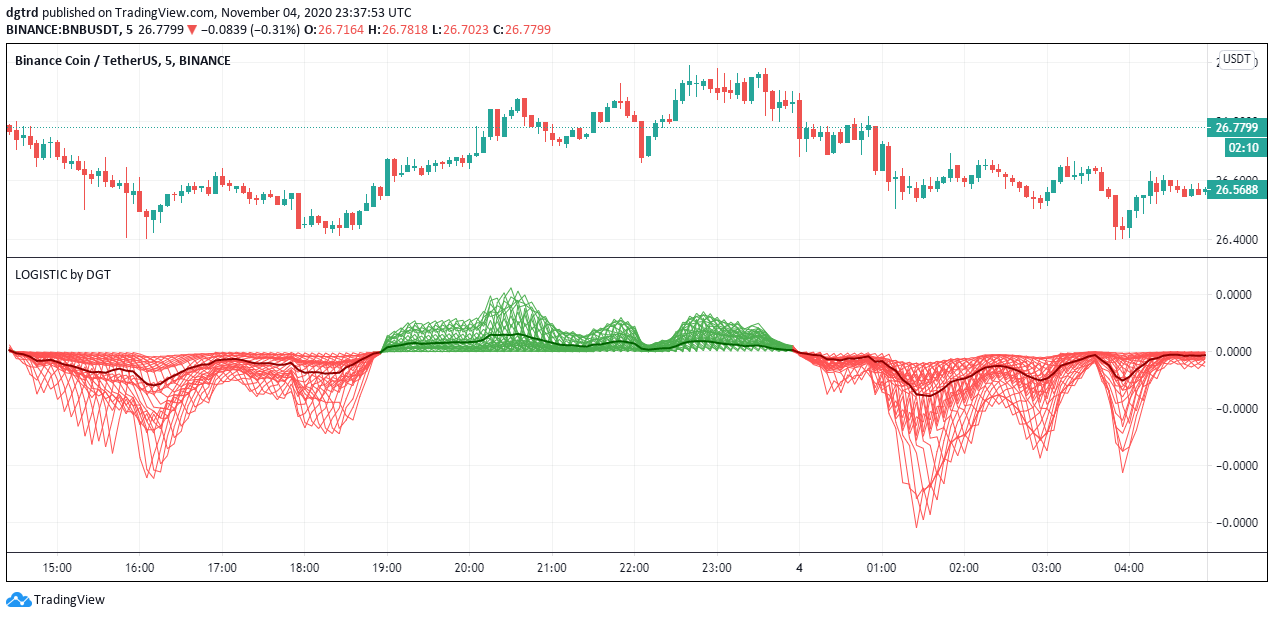Click the TradingView cloud logo icon
Image resolution: width=1274 pixels, height=618 pixels.
coord(18,600)
